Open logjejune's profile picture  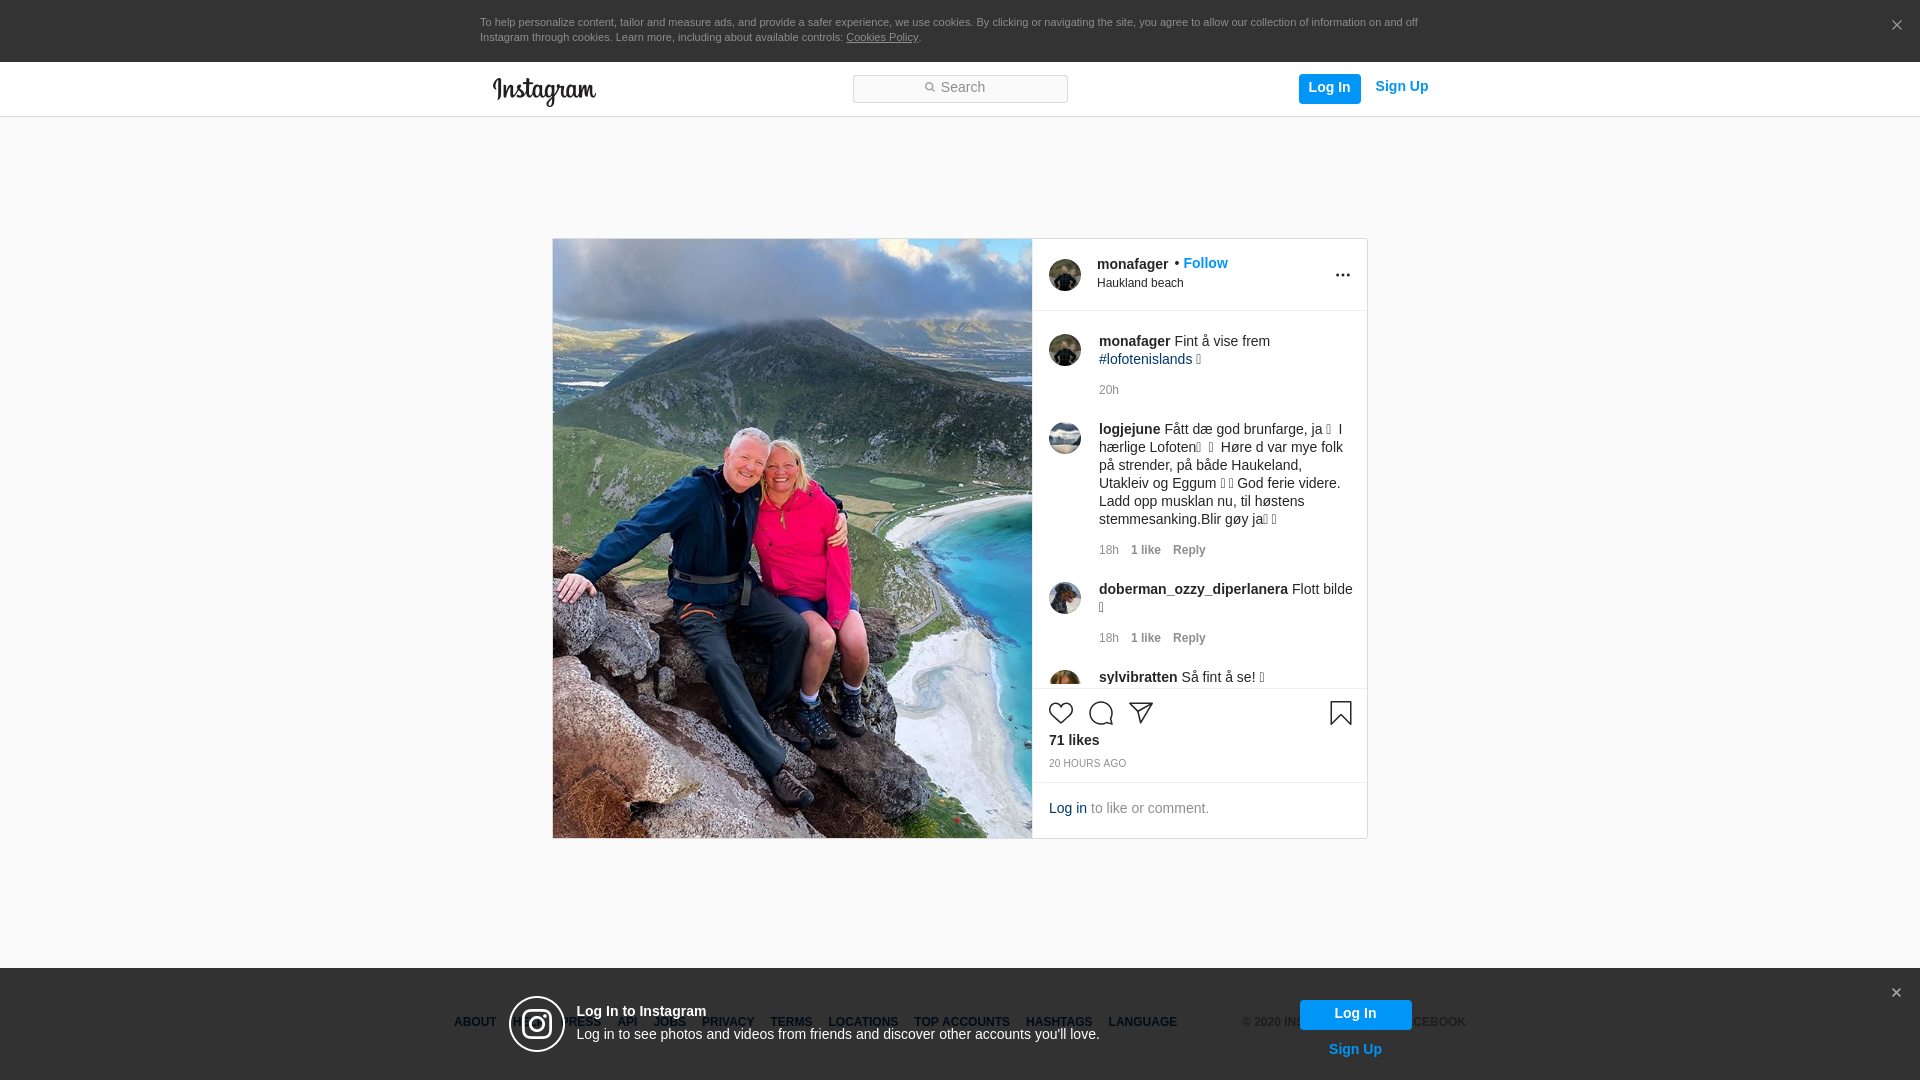1064,438
